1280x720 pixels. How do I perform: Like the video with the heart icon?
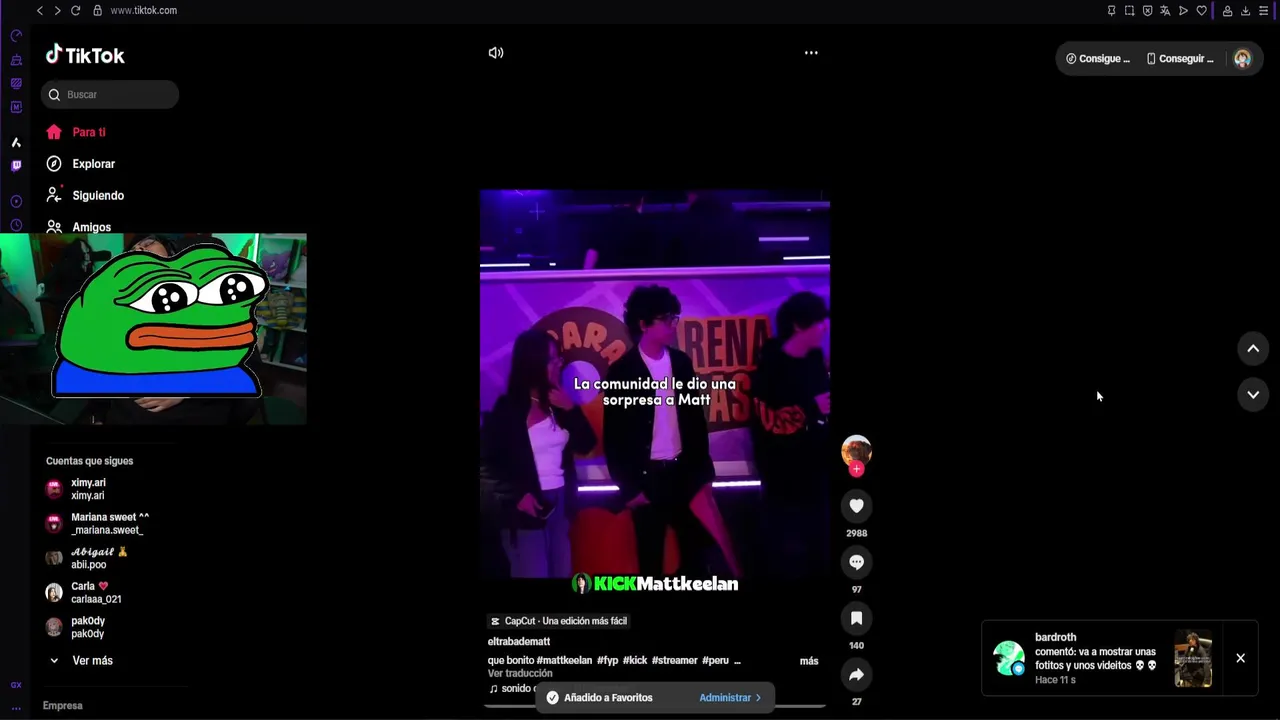point(856,506)
